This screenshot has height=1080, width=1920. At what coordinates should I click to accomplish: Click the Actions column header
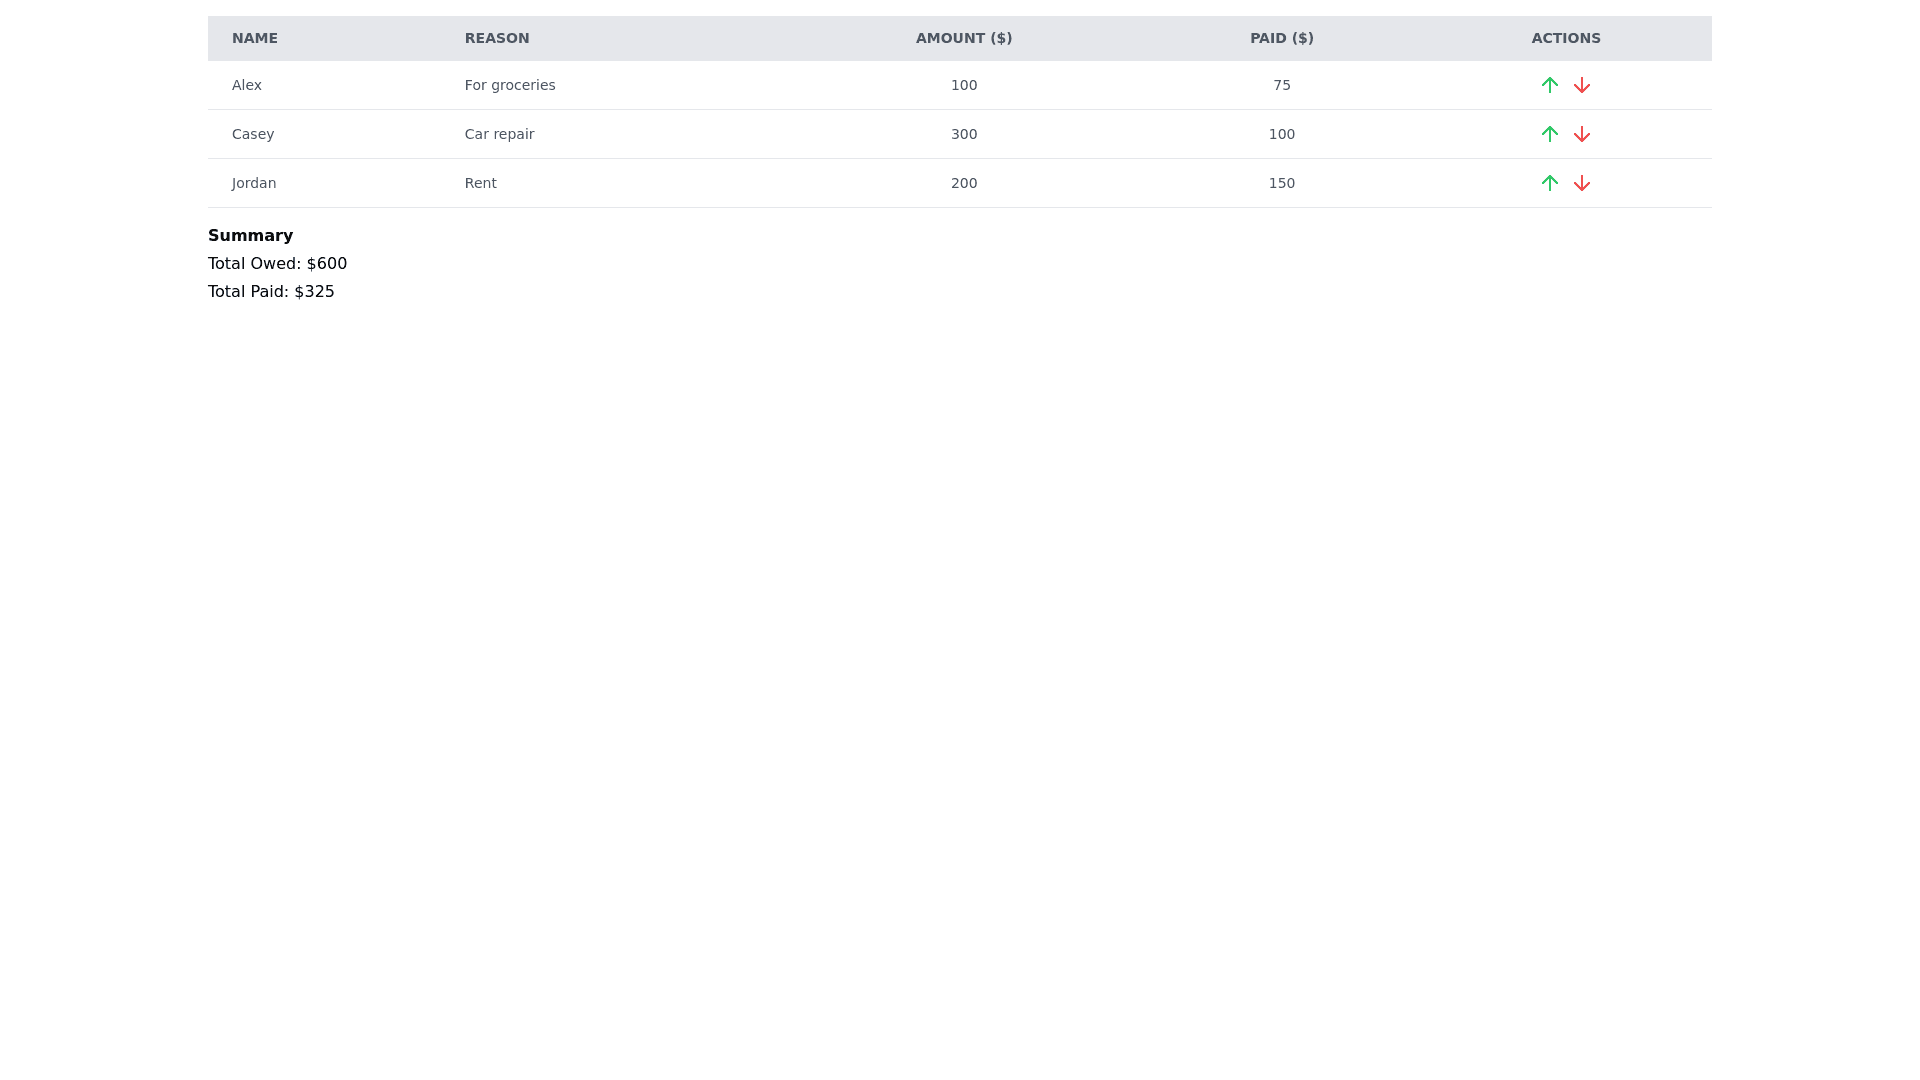tap(1565, 38)
